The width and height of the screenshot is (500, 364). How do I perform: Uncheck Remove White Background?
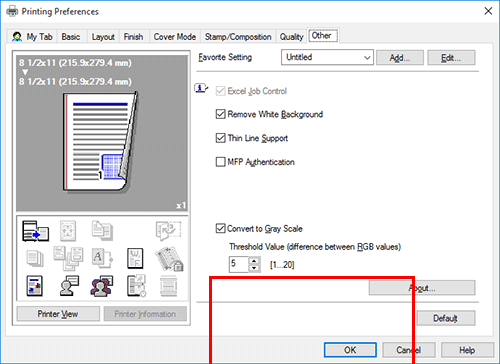click(220, 114)
